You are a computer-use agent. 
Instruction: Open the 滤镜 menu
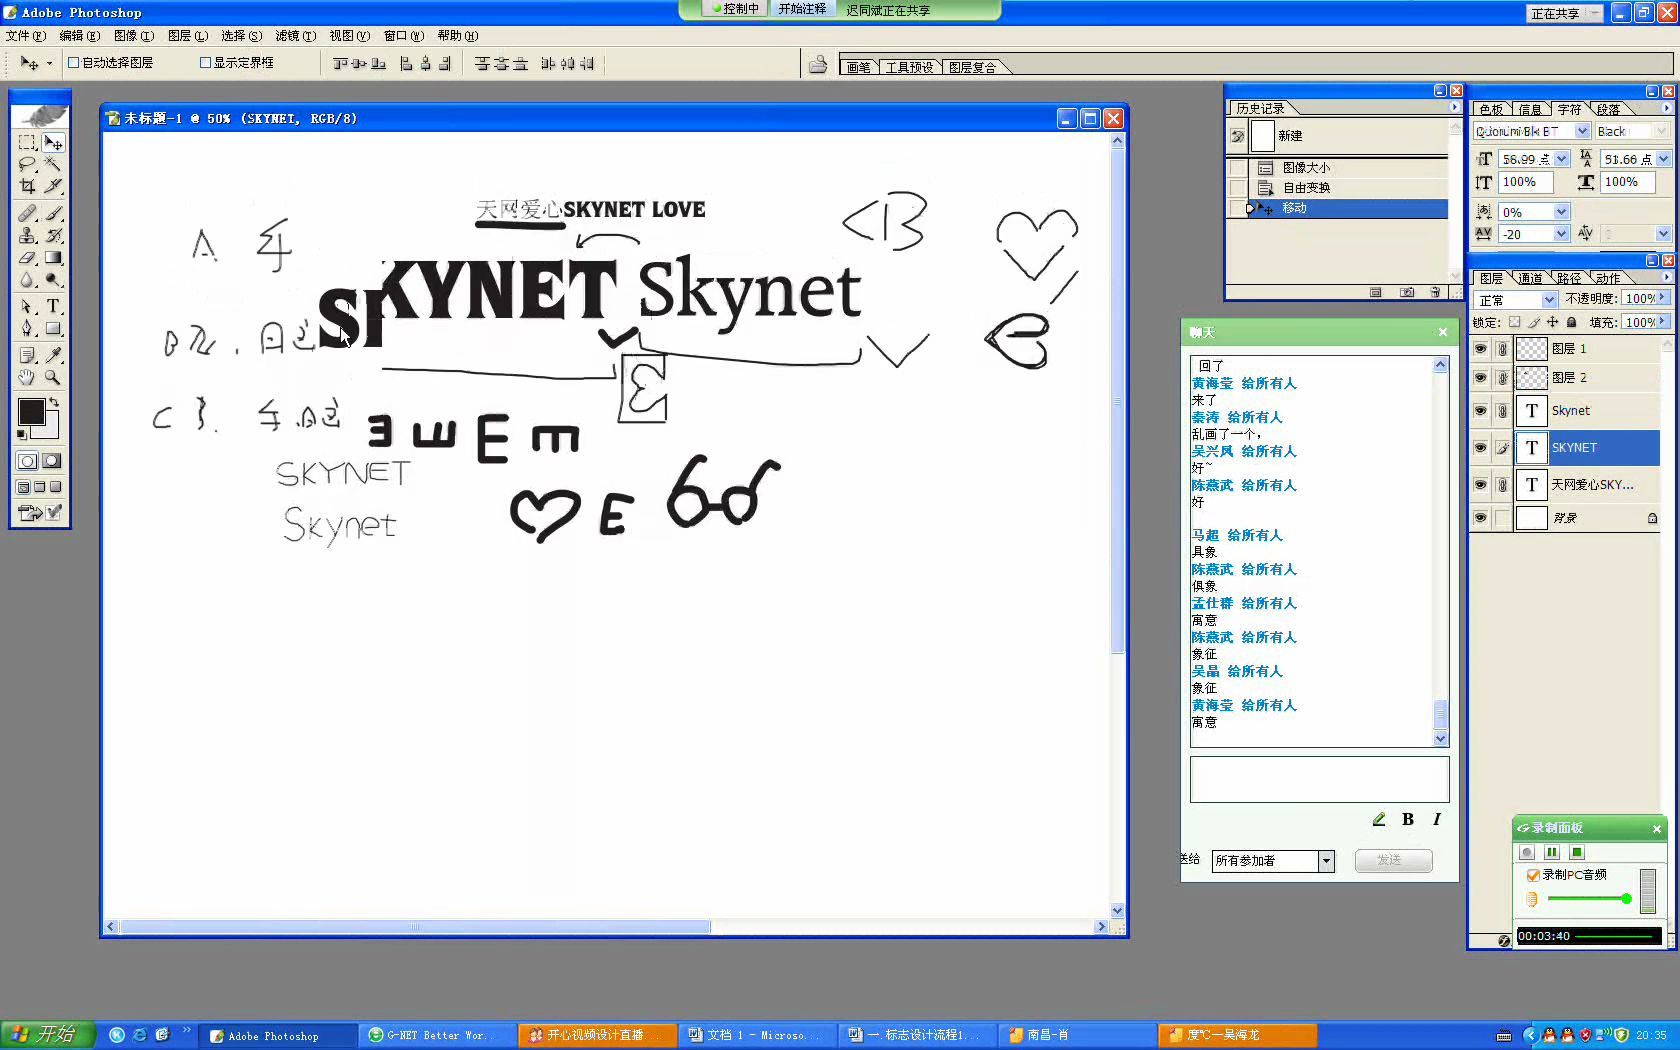tap(295, 35)
